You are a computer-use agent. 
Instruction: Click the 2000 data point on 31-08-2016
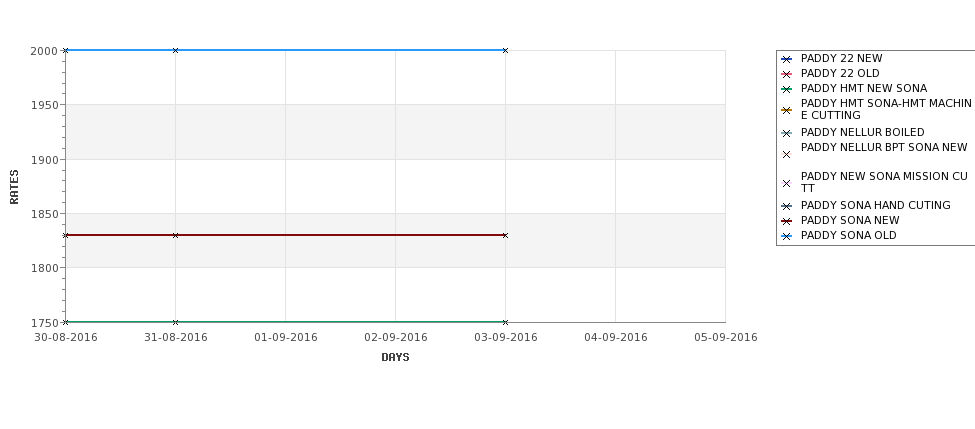[x=175, y=50]
